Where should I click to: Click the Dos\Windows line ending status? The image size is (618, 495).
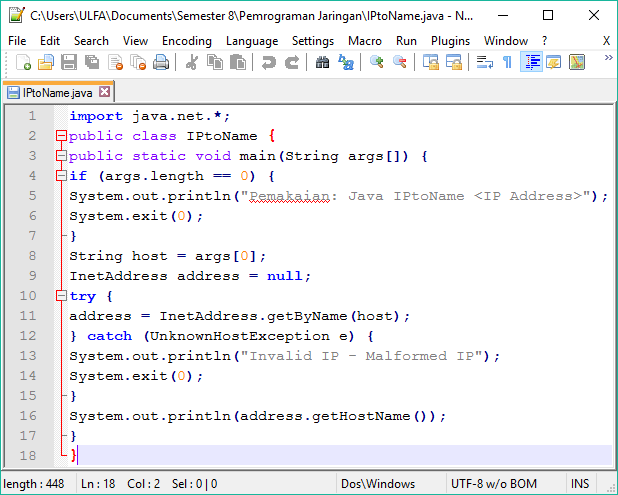click(x=378, y=484)
